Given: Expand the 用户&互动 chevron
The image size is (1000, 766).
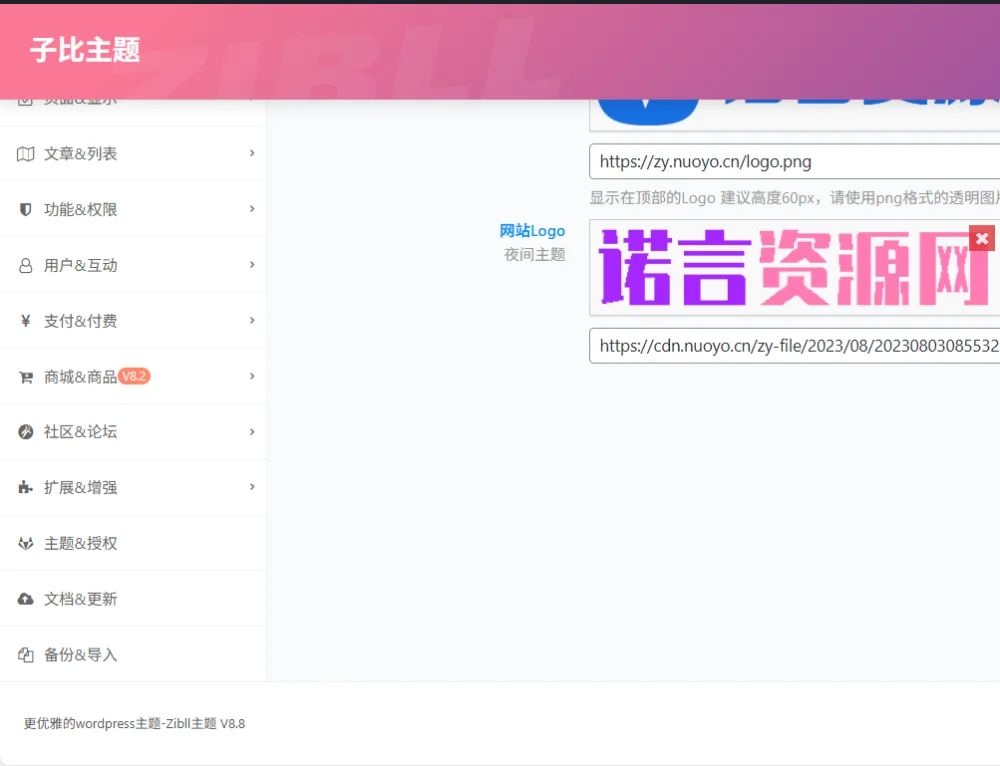Looking at the screenshot, I should click(252, 265).
